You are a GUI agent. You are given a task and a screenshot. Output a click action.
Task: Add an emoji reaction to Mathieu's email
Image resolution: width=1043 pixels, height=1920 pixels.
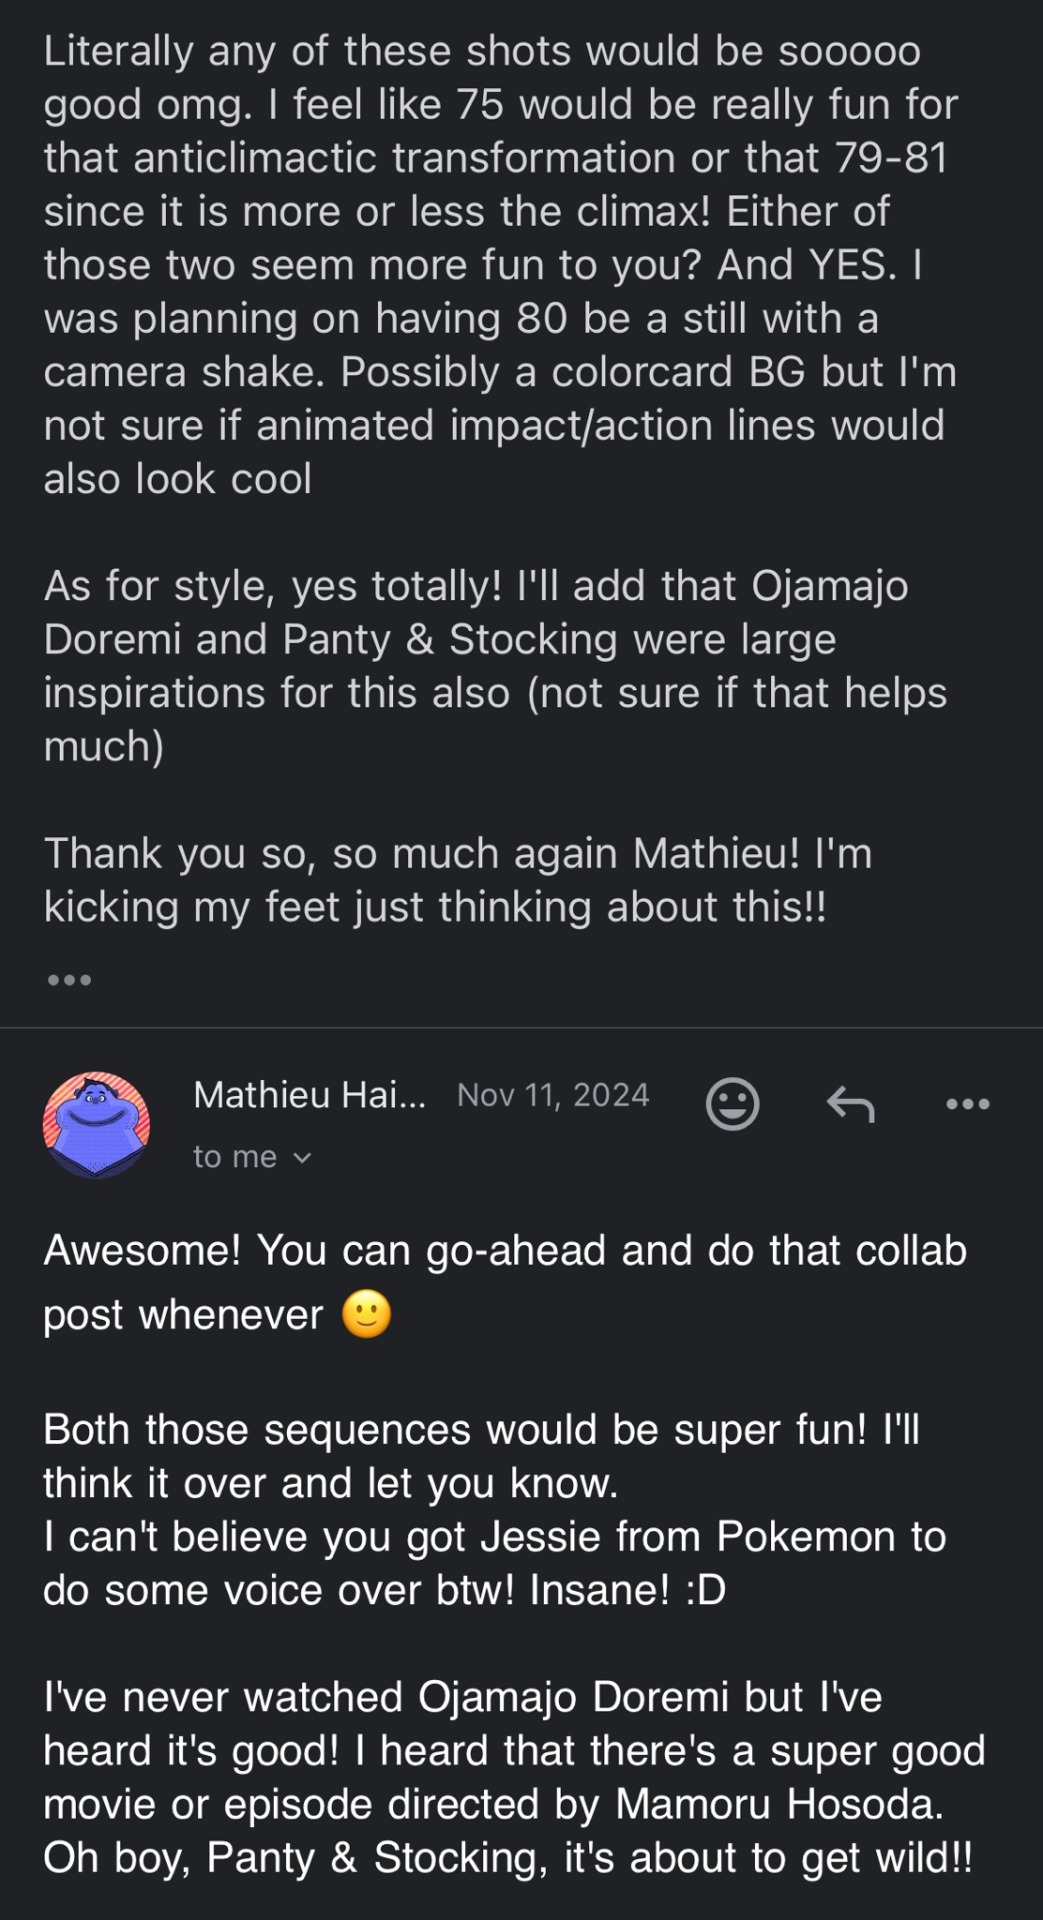[732, 1104]
